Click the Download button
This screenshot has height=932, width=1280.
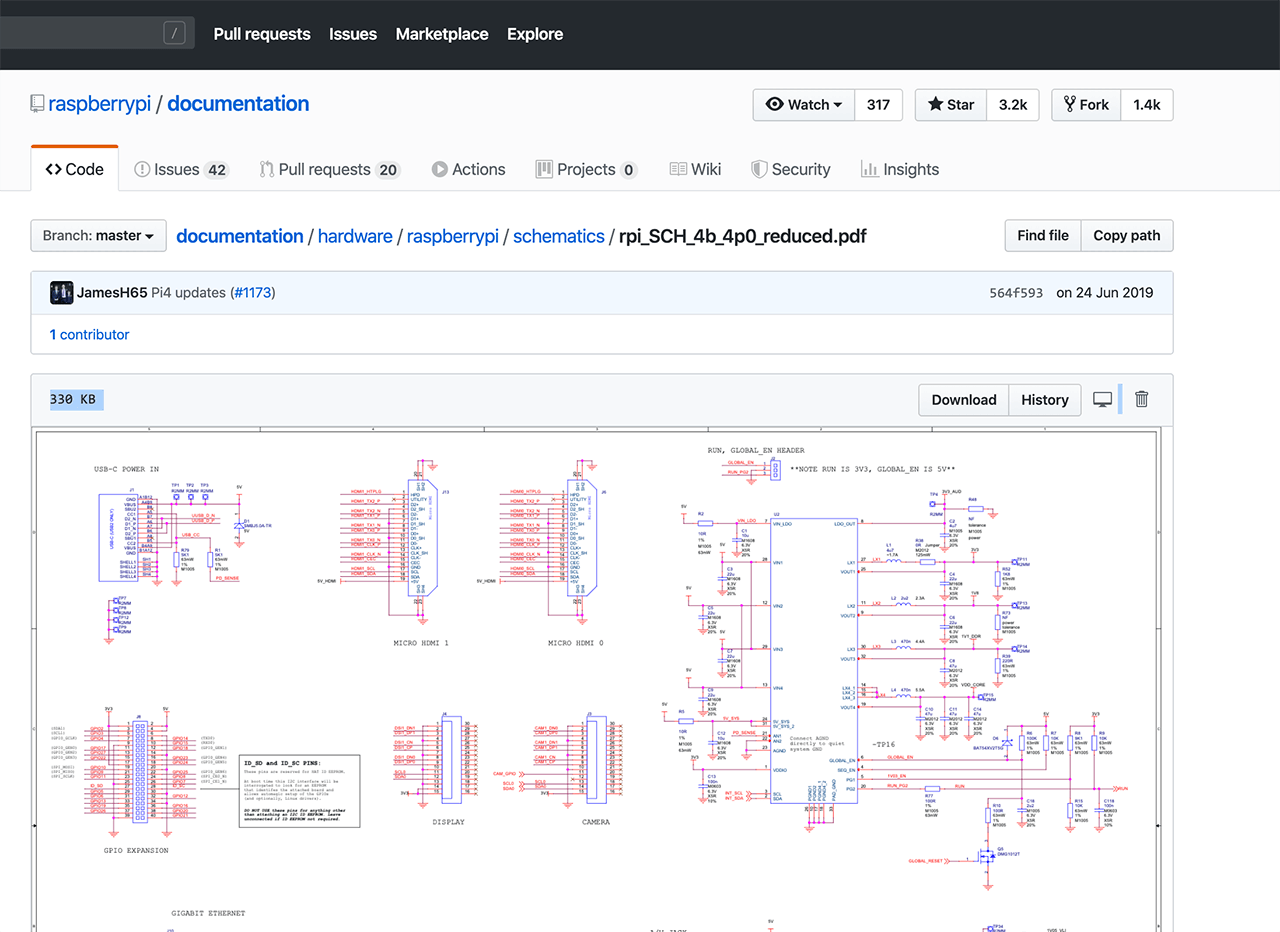[x=964, y=400]
